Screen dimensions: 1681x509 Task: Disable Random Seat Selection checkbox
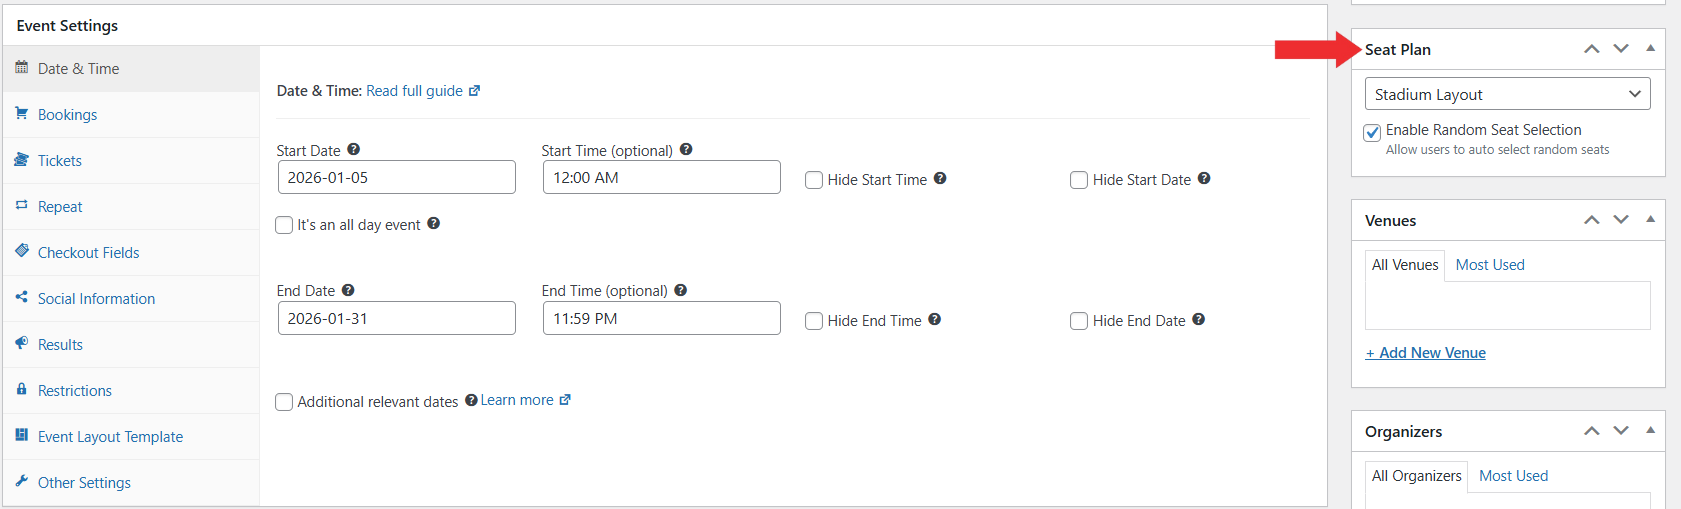pyautogui.click(x=1373, y=132)
